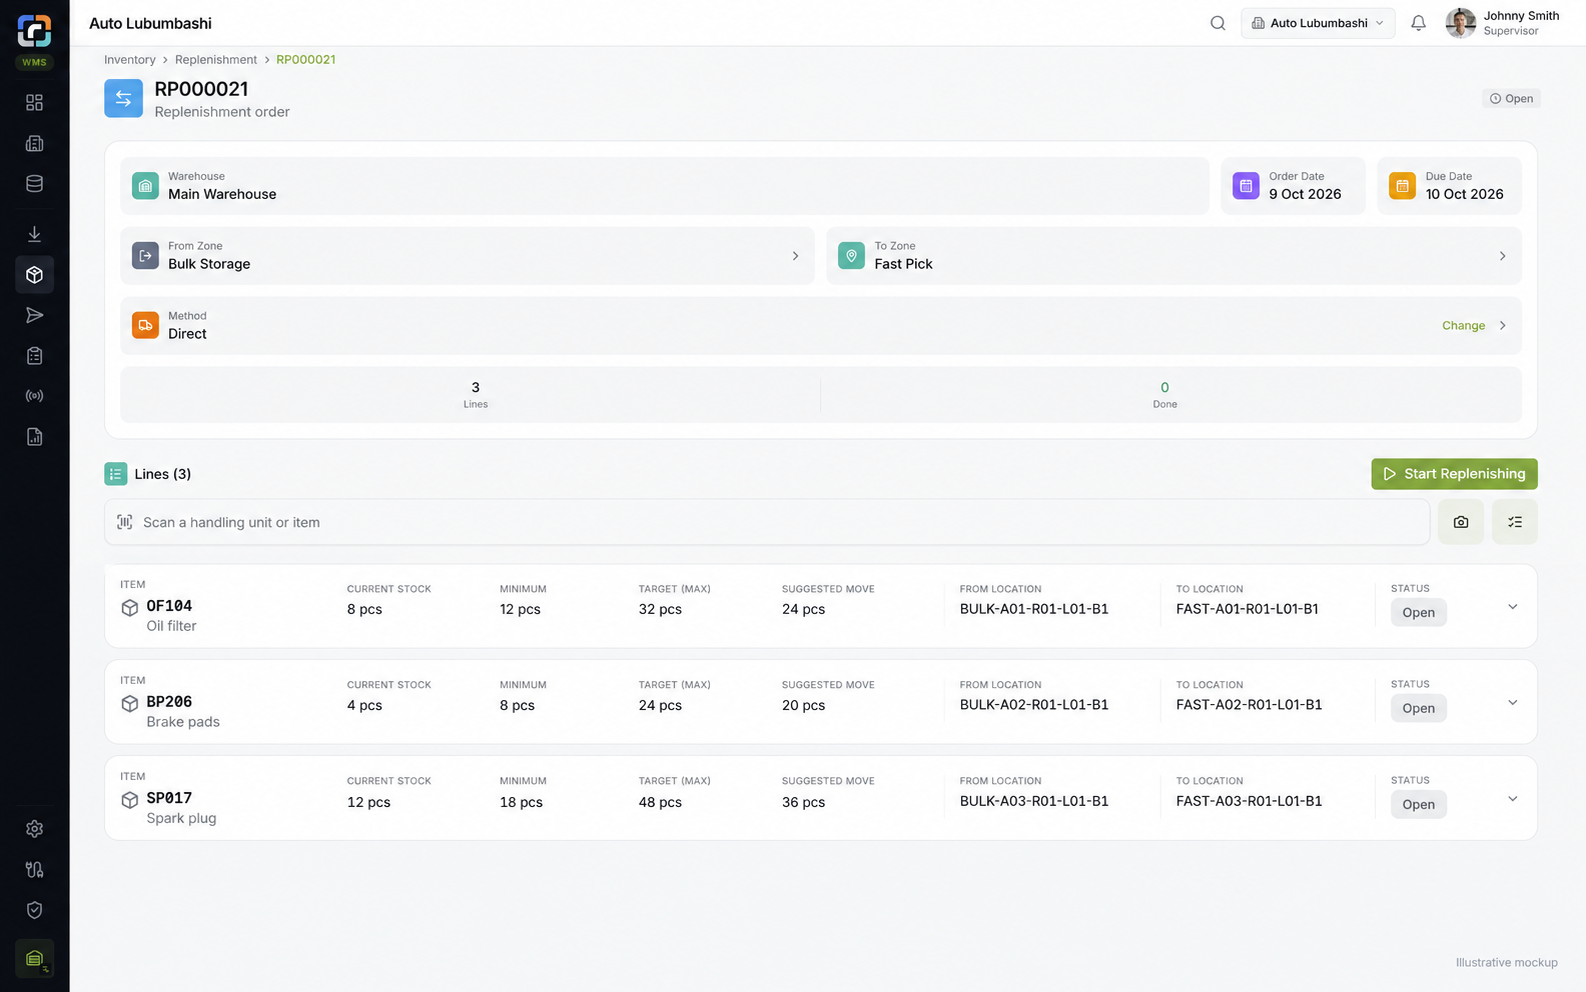Click the inbound download arrow sidebar icon
Viewport: 1586px width, 992px height.
click(x=34, y=234)
